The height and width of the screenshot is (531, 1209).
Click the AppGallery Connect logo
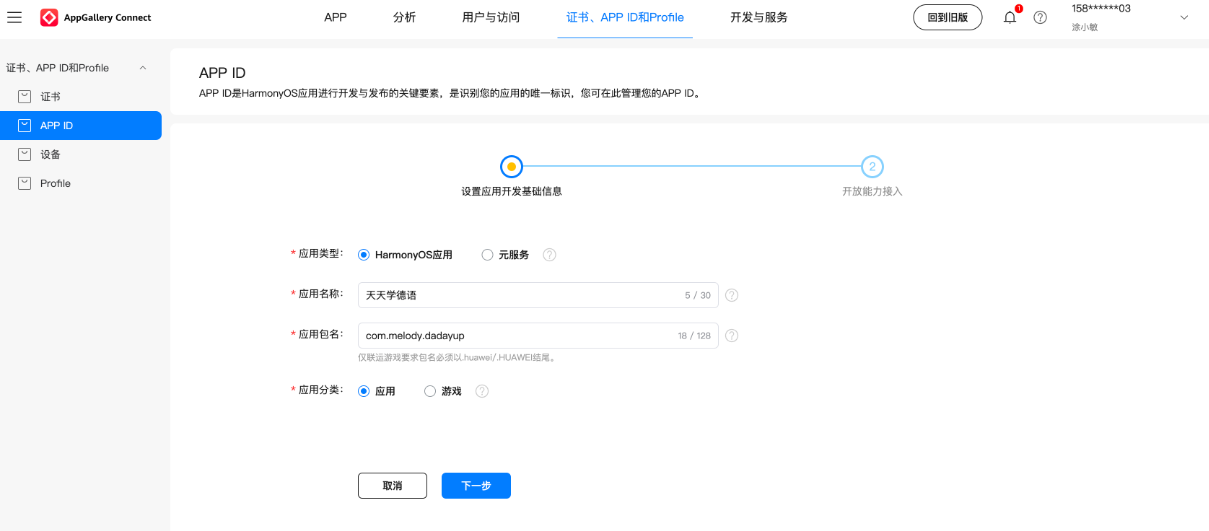[96, 18]
